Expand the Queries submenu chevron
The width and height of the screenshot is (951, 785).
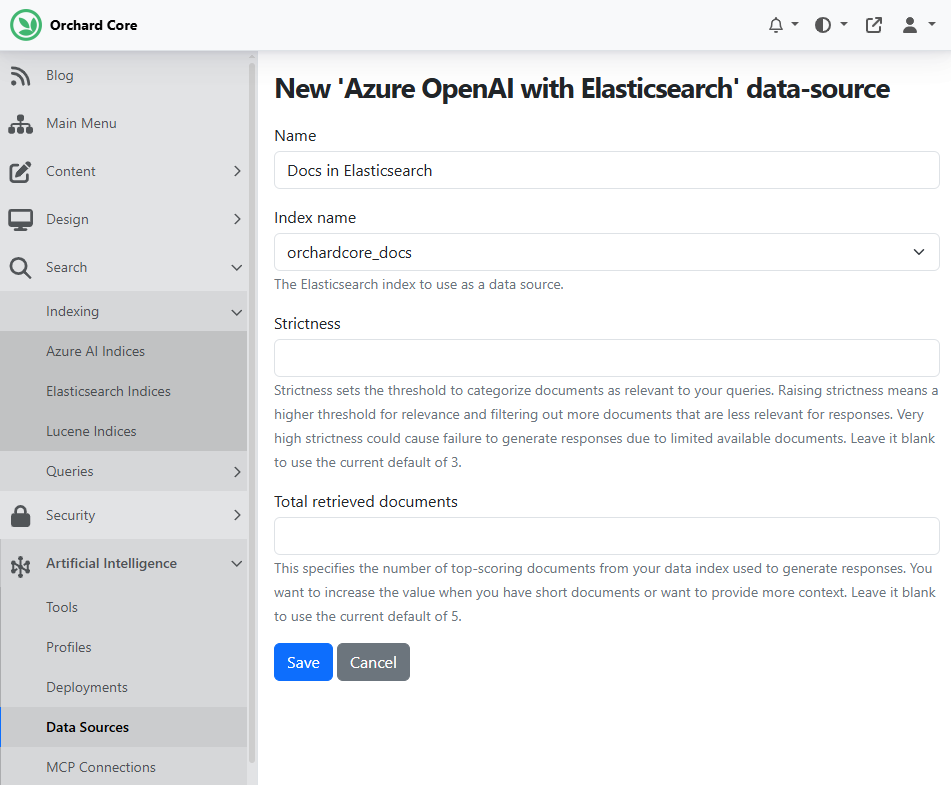[x=237, y=472]
